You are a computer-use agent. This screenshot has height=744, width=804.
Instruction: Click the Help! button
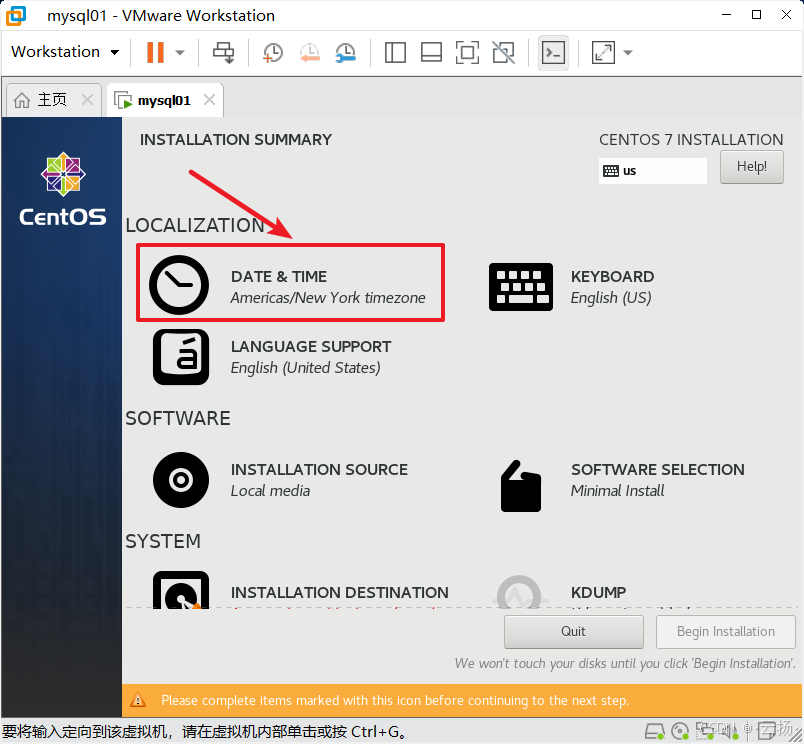click(751, 167)
